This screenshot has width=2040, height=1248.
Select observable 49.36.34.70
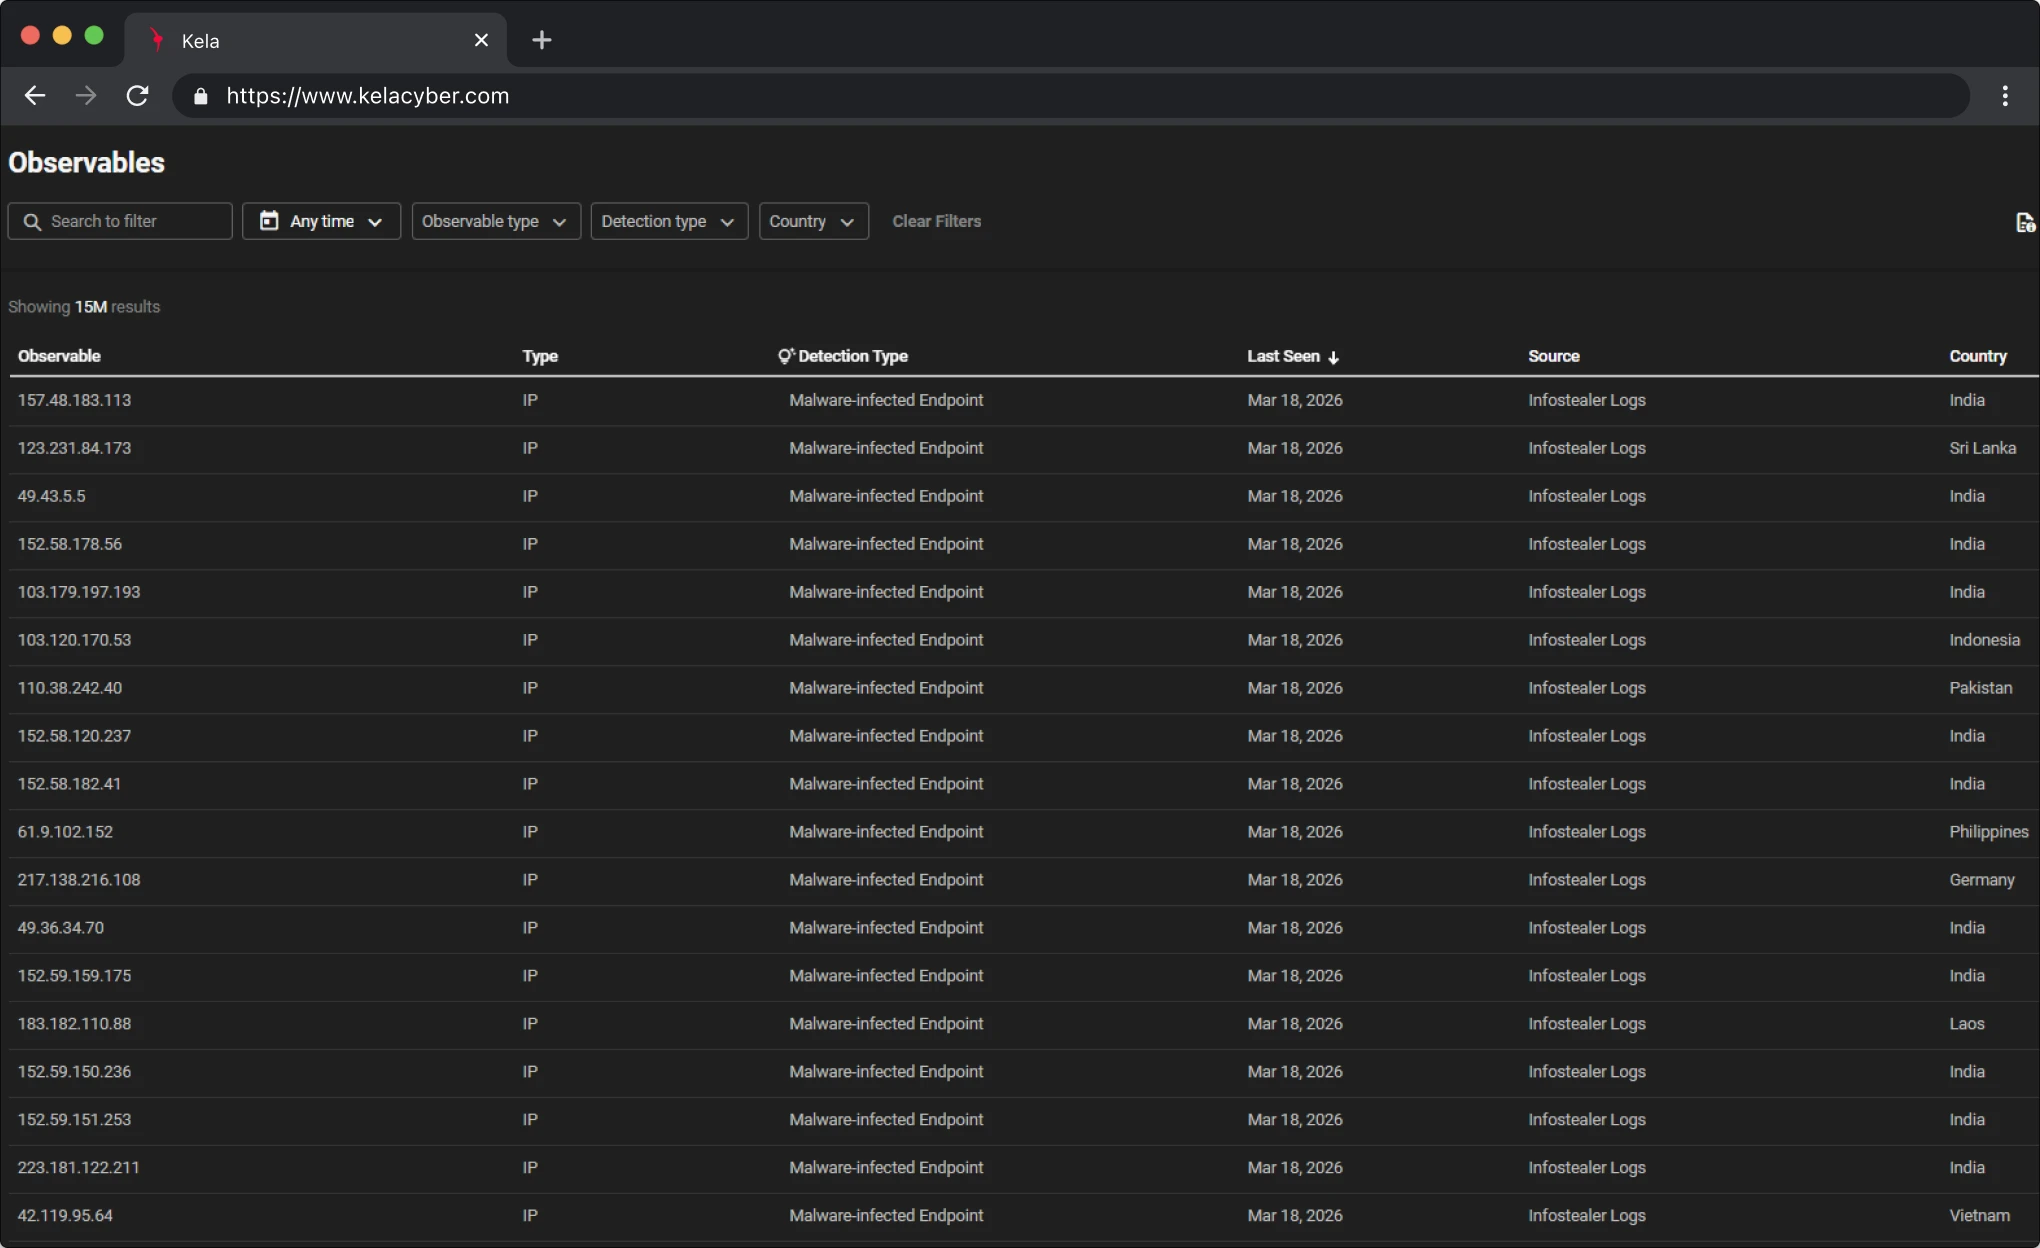pyautogui.click(x=60, y=928)
